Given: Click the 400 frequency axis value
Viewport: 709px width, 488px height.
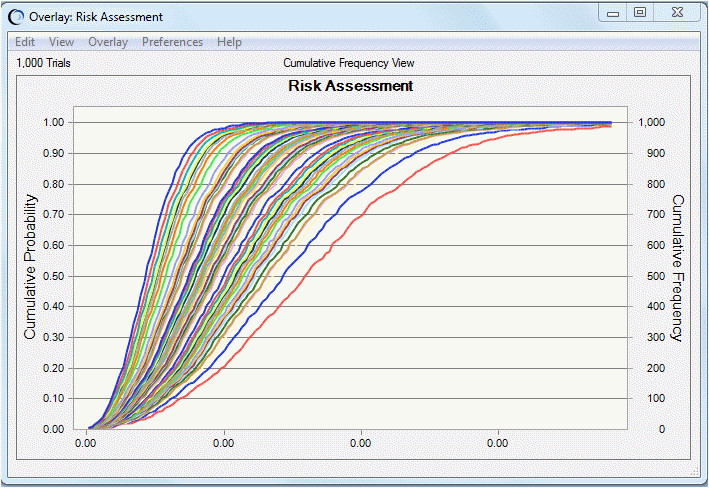Looking at the screenshot, I should tap(656, 306).
